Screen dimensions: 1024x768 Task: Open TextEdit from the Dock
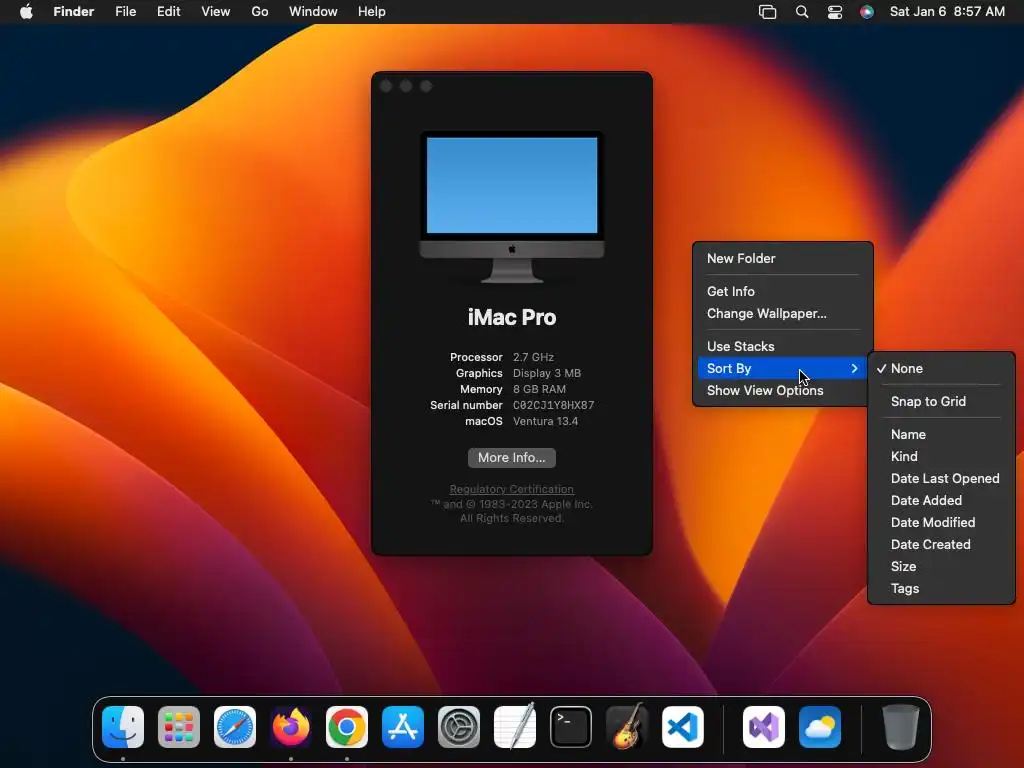515,727
